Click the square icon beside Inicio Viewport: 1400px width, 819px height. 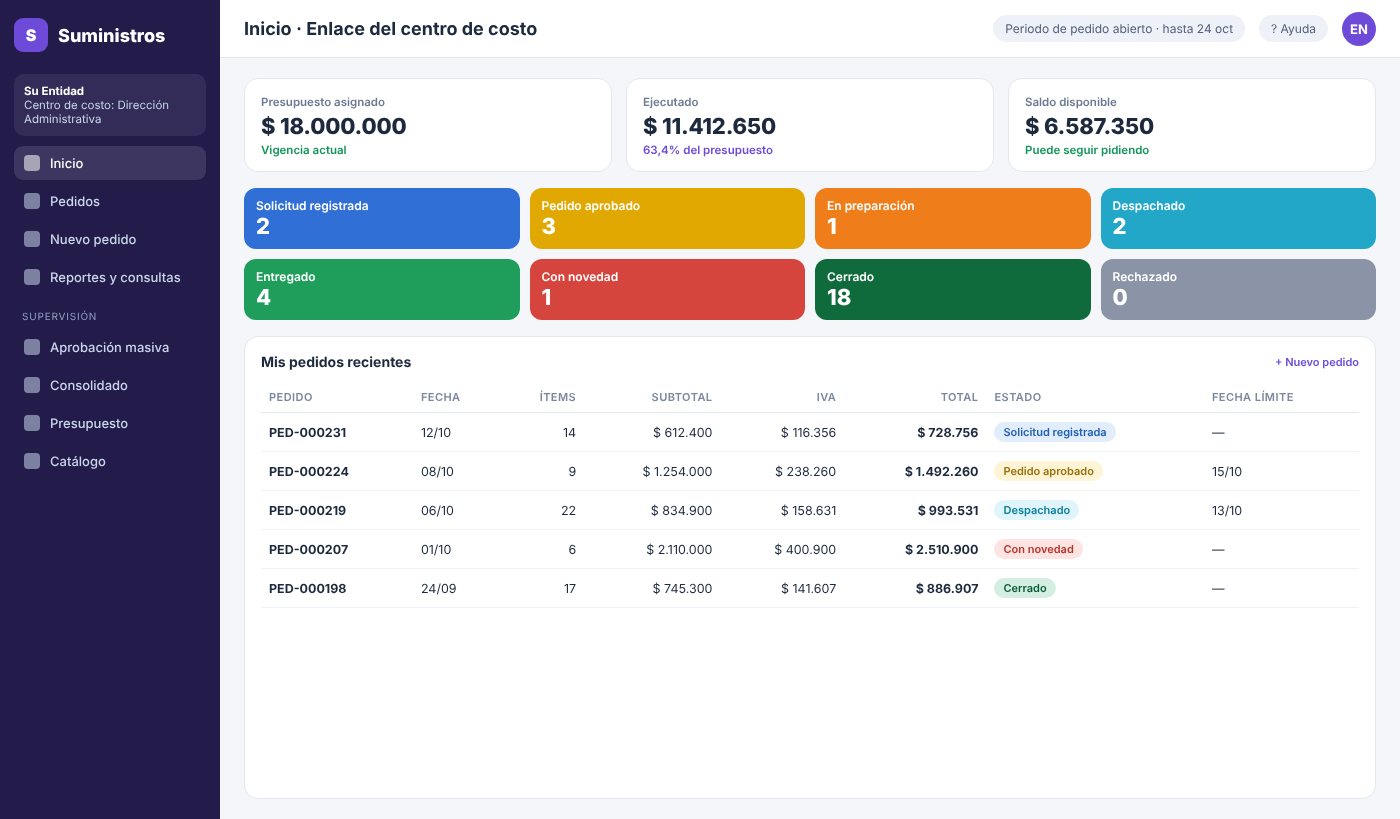(x=32, y=163)
